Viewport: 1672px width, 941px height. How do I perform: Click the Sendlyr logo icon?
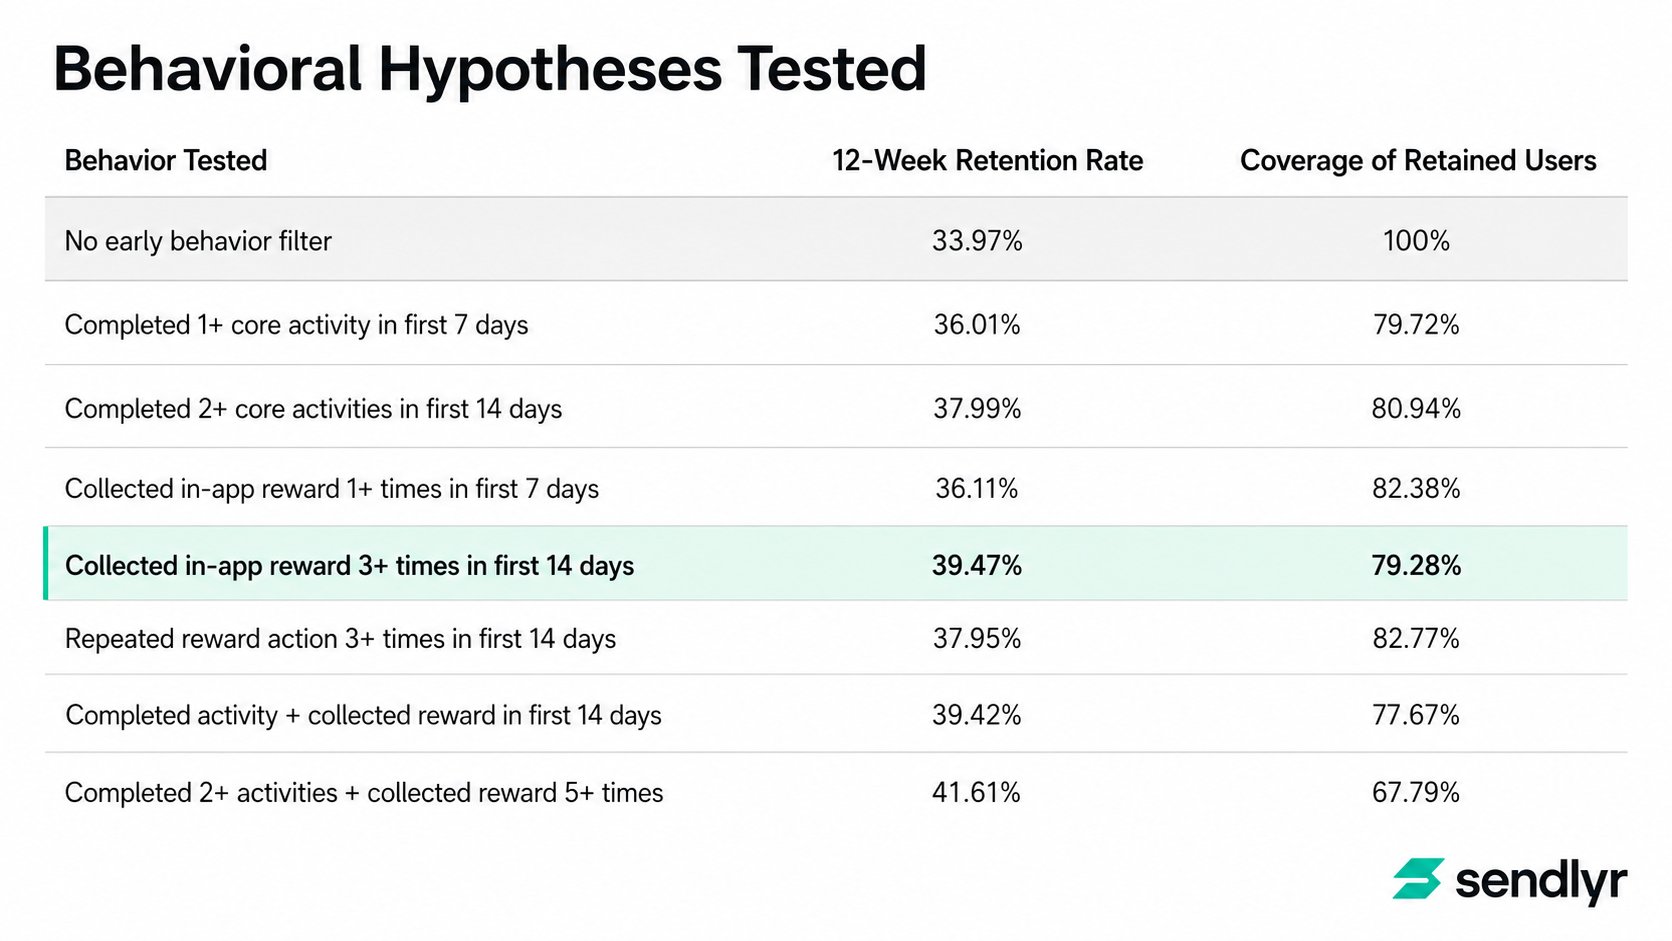click(x=1418, y=879)
